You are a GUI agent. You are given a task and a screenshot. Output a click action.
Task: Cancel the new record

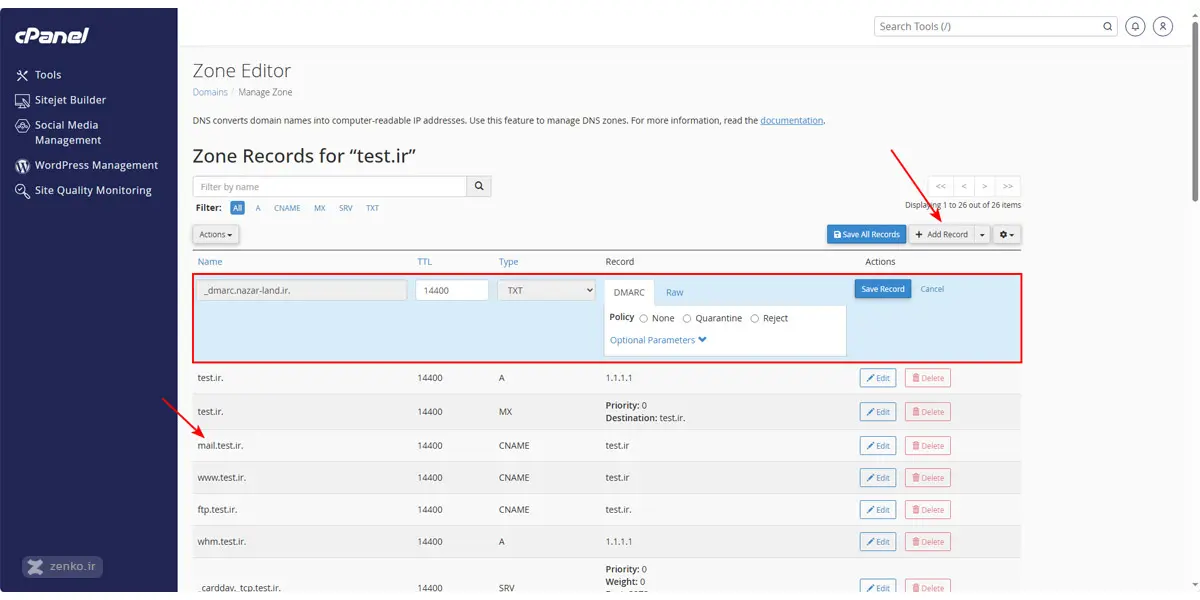(x=932, y=289)
